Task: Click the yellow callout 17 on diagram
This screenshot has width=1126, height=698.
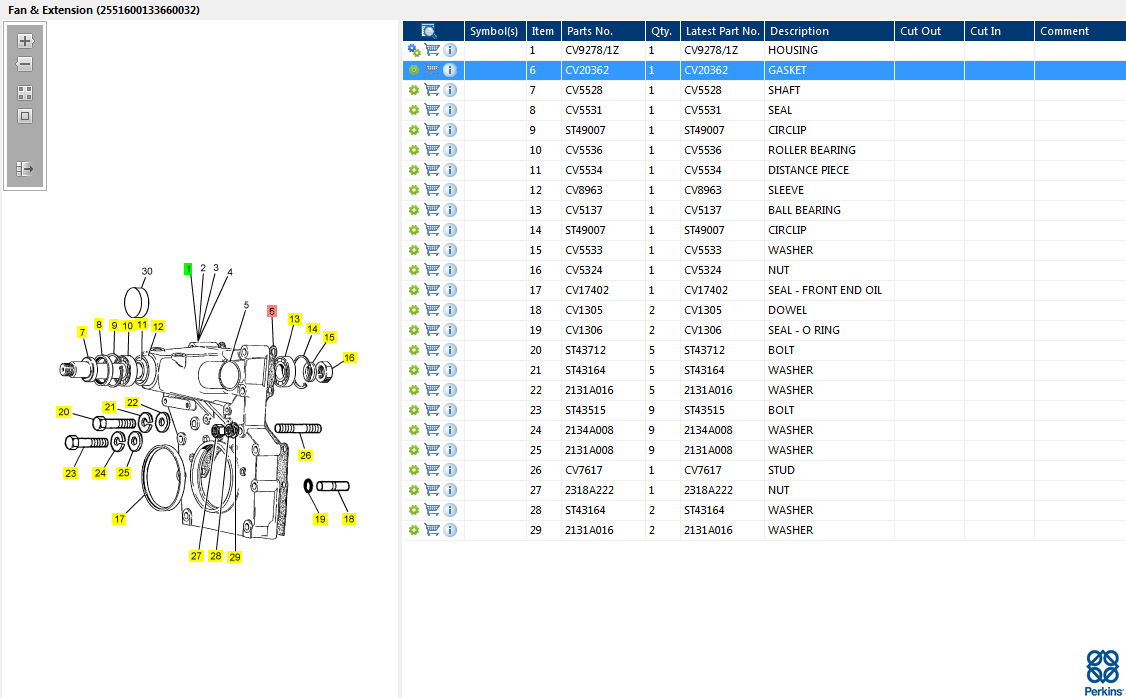Action: (x=119, y=519)
